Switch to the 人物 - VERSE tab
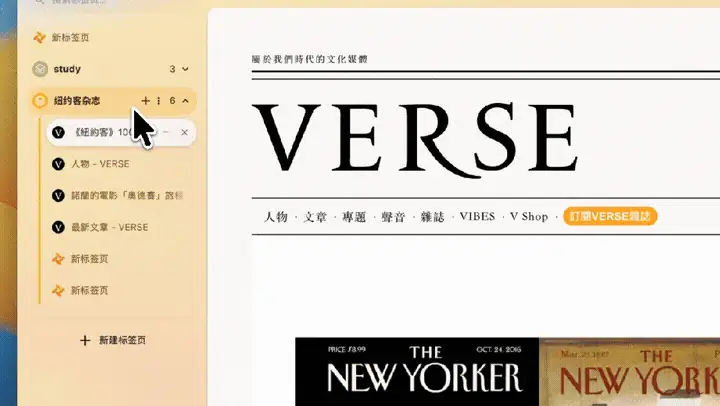Screen dimensions: 720x406 click(x=121, y=164)
